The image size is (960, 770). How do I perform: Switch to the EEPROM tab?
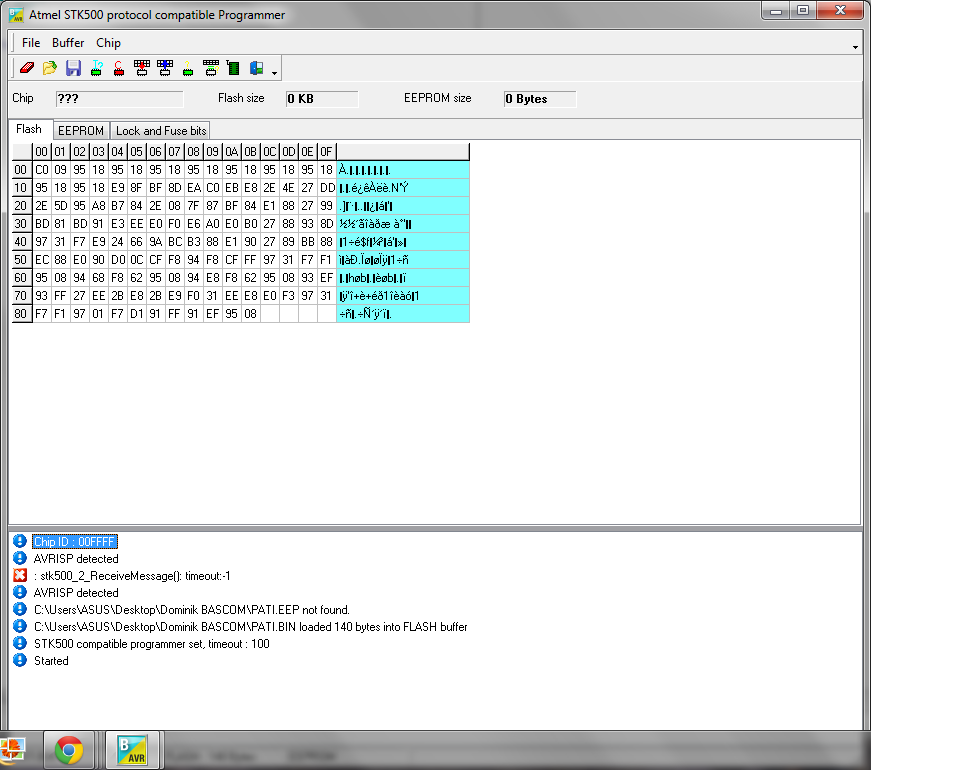point(81,130)
